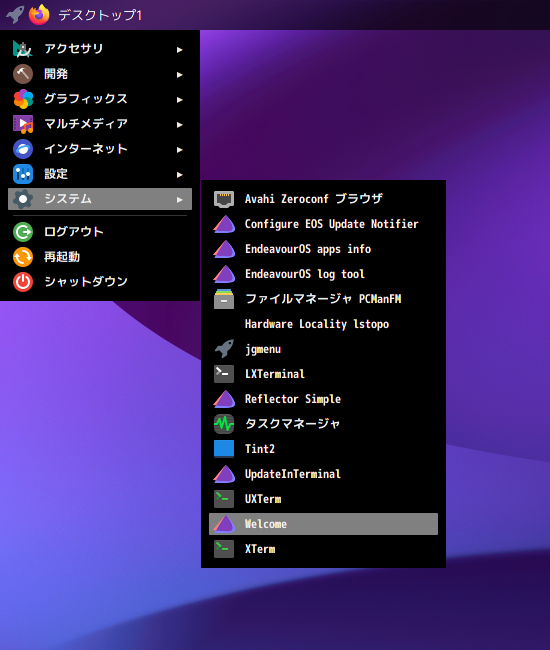The height and width of the screenshot is (650, 550).
Task: Expand the アクセサリ submenu arrow
Action: (179, 50)
